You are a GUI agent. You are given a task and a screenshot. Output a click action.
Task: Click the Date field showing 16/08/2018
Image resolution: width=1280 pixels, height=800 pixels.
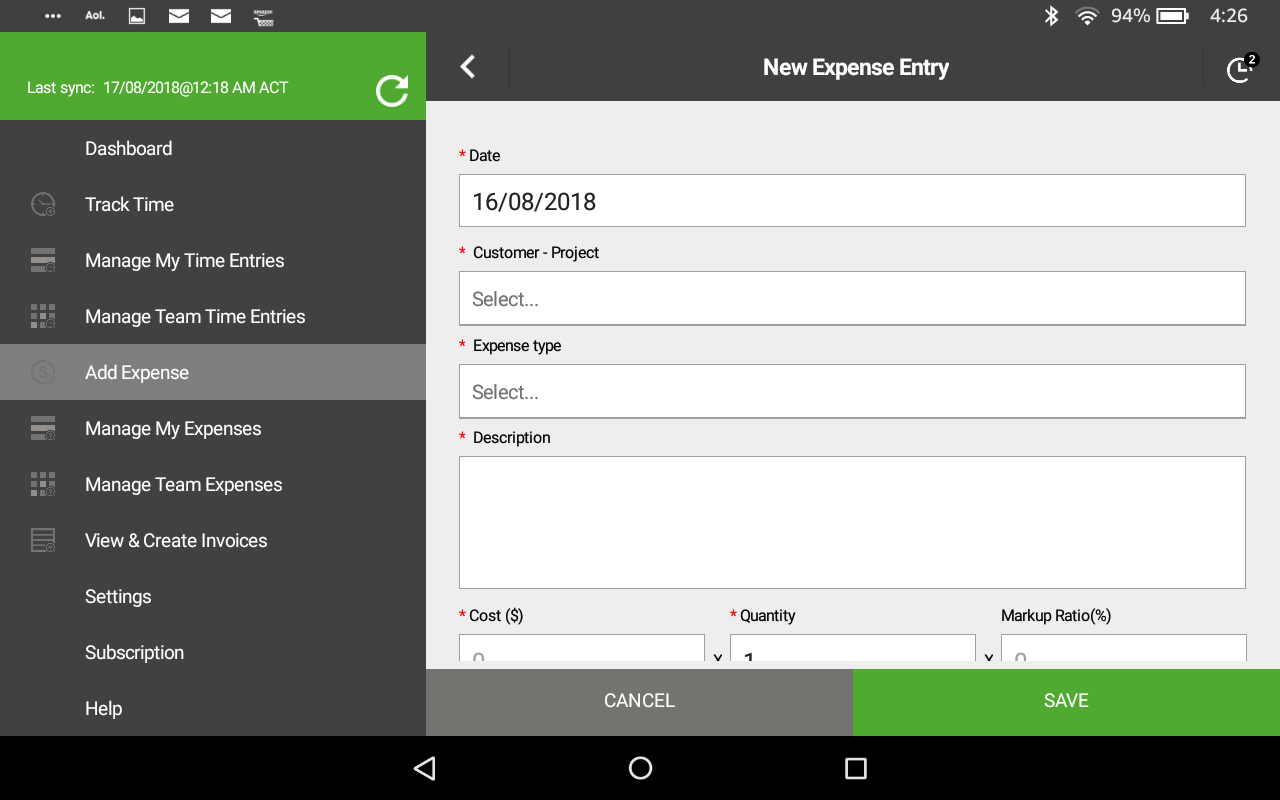click(x=852, y=201)
